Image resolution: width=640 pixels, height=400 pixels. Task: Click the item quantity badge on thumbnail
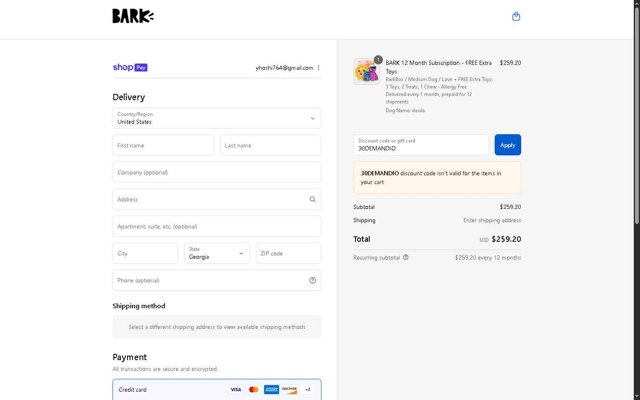point(378,60)
